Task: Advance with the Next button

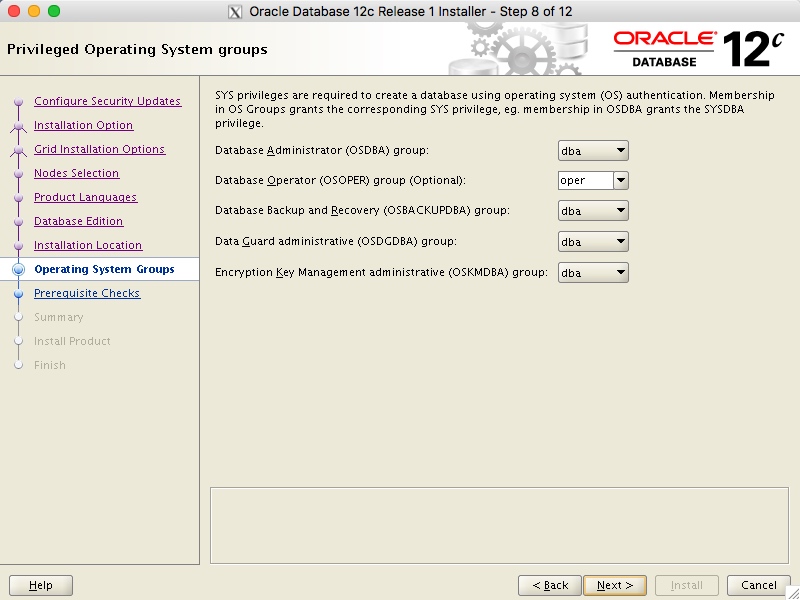Action: pos(614,585)
